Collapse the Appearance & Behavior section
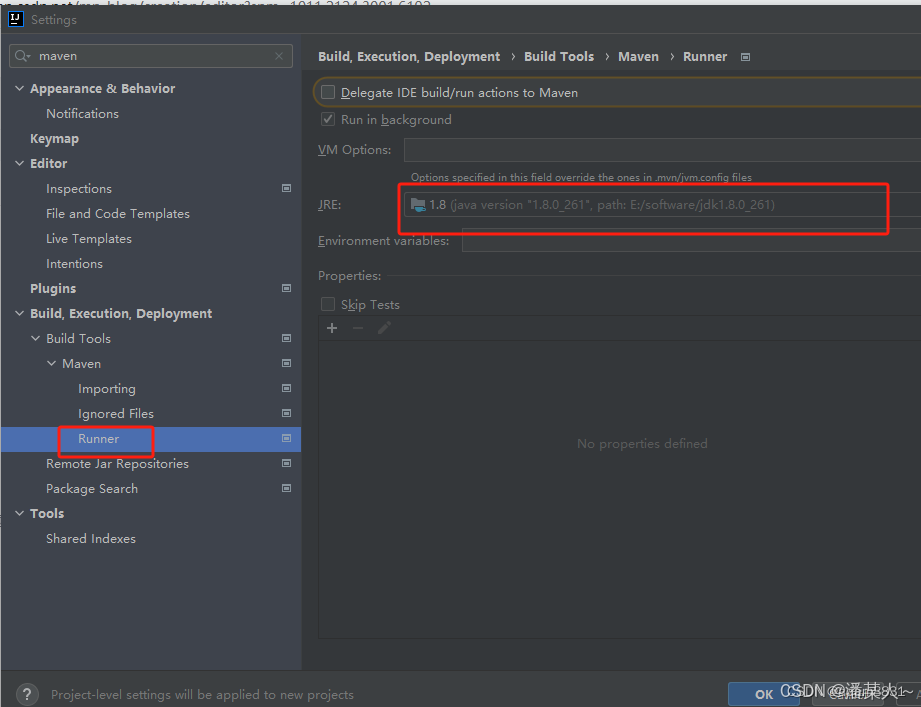This screenshot has height=707, width=921. click(19, 88)
